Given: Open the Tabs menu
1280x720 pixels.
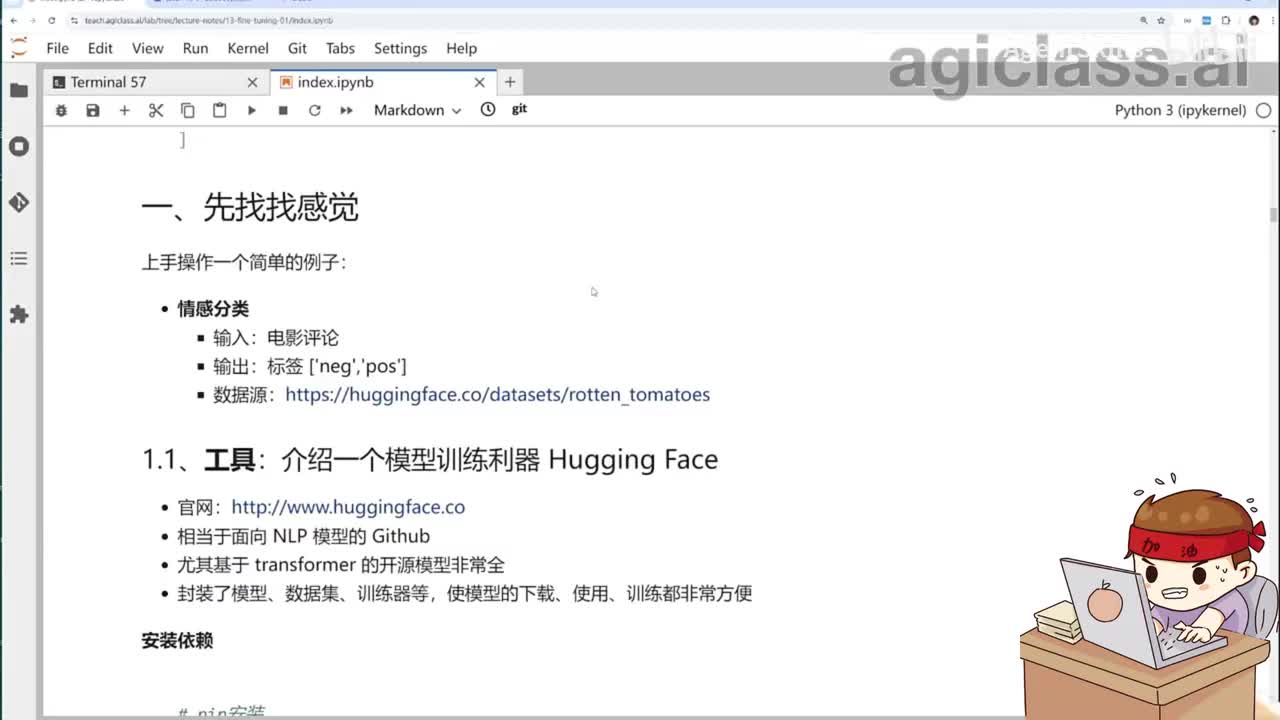Looking at the screenshot, I should tap(340, 48).
